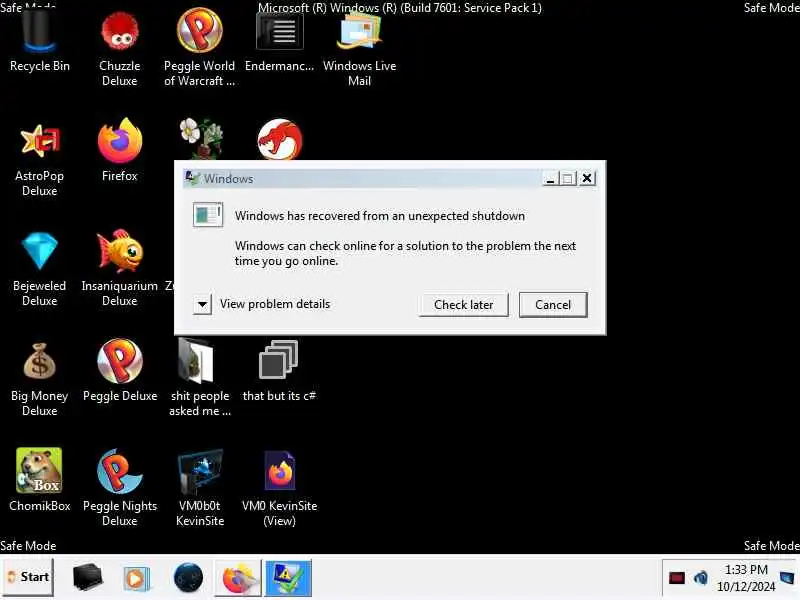Select the Endermanc... desktop shortcut
Image resolution: width=800 pixels, height=600 pixels.
point(279,42)
